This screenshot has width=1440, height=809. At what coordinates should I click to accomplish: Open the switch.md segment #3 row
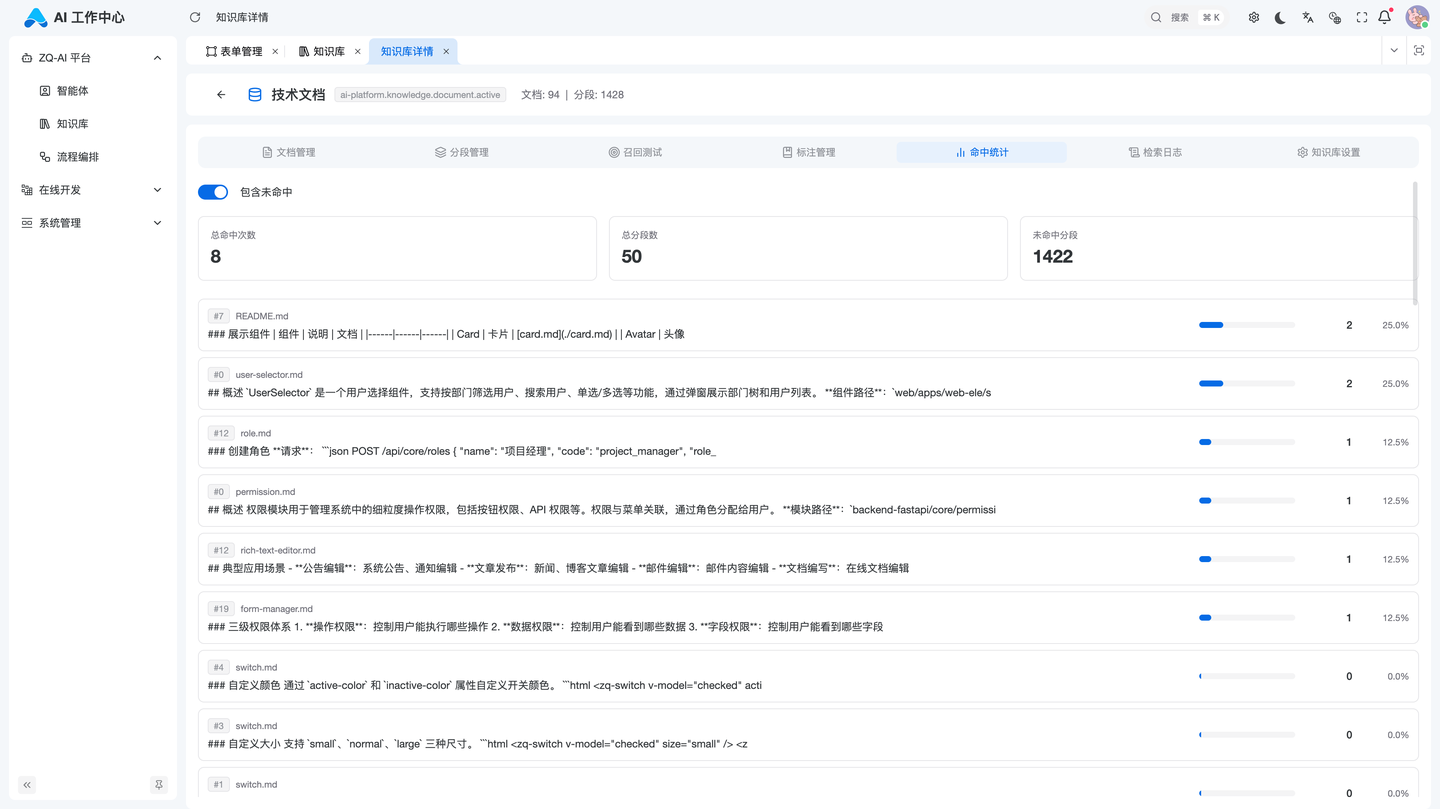[x=808, y=735]
